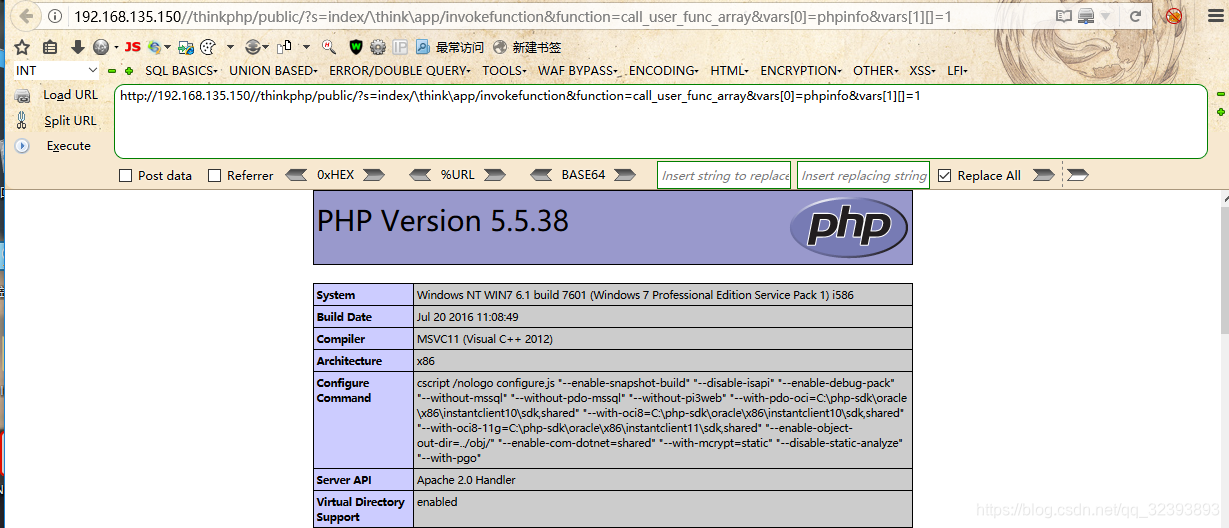
Task: Open the INT type dropdown
Action: 57,71
